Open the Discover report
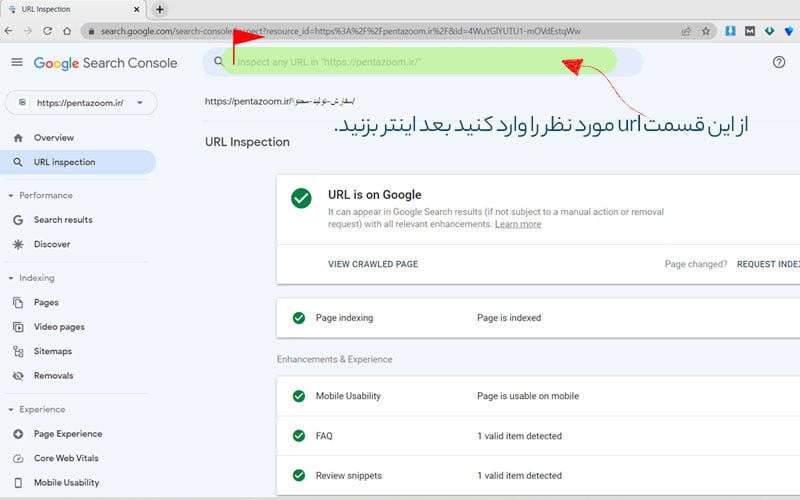The height and width of the screenshot is (500, 800). [52, 244]
